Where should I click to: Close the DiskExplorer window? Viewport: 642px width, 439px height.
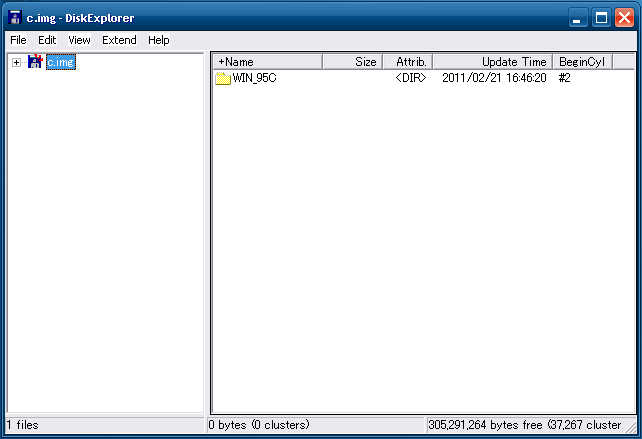pyautogui.click(x=624, y=18)
